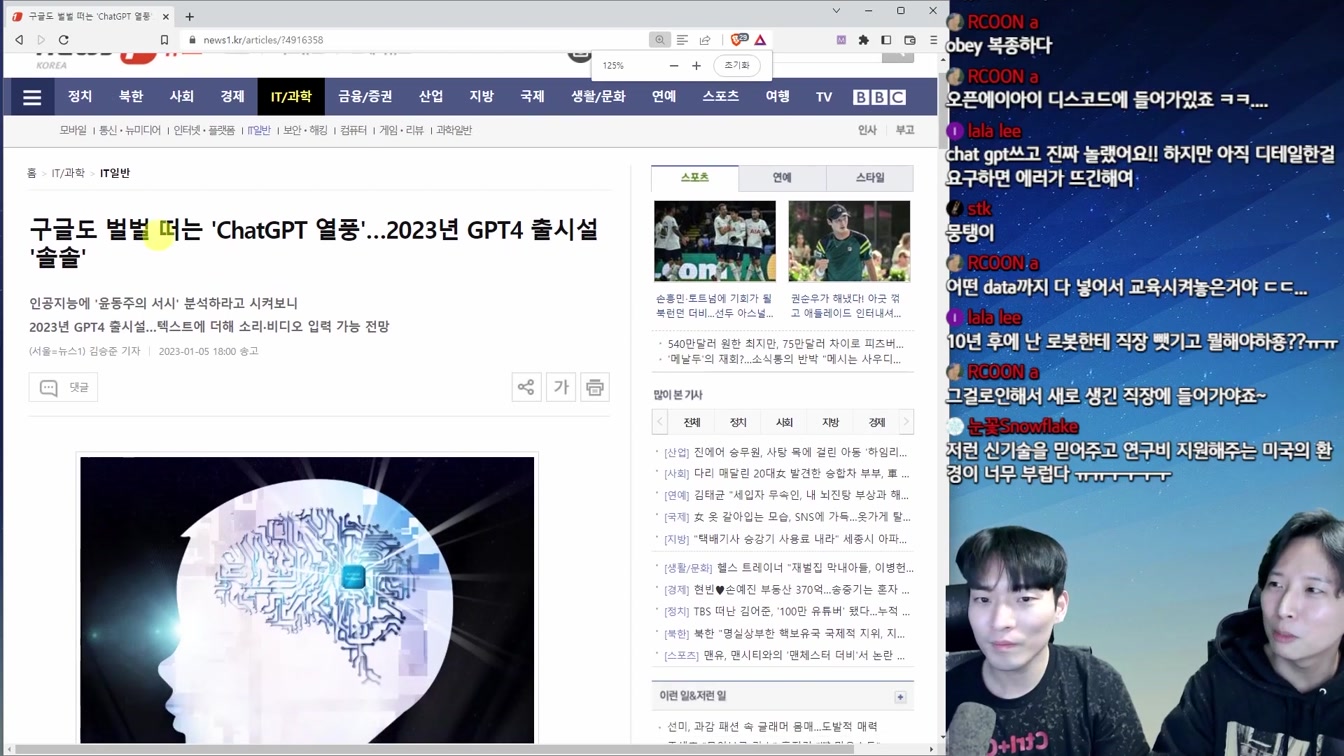This screenshot has height=756, width=1344.
Task: Click IT일반 in the breadcrumb
Action: pos(115,173)
